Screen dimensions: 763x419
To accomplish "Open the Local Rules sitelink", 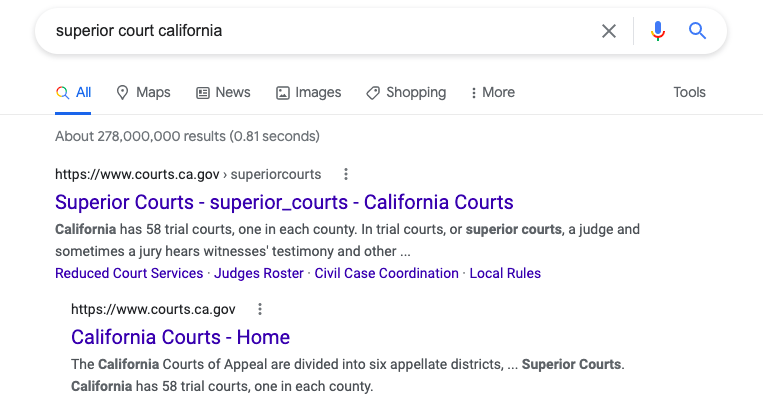I will (505, 273).
